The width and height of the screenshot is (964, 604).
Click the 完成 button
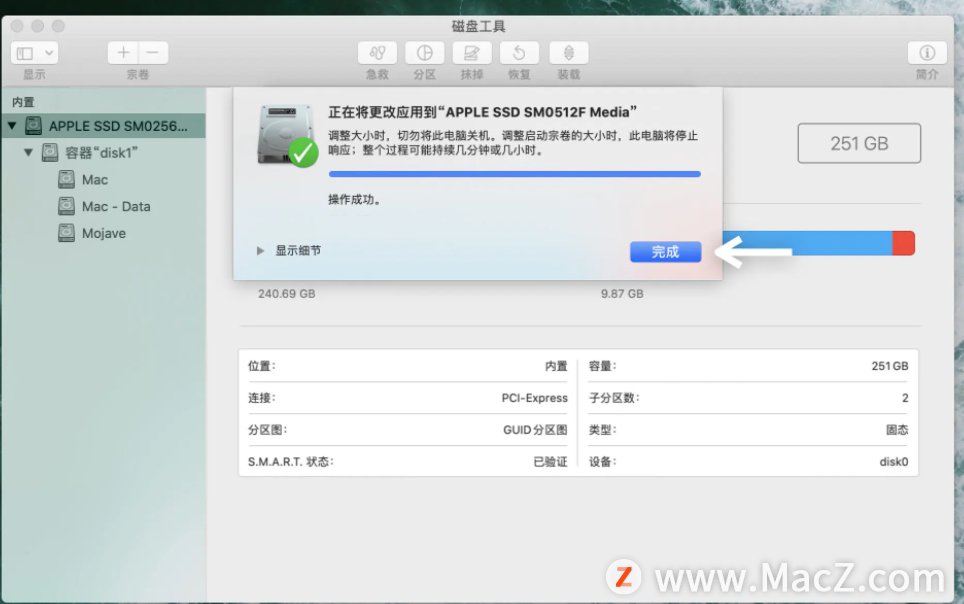[x=665, y=252]
